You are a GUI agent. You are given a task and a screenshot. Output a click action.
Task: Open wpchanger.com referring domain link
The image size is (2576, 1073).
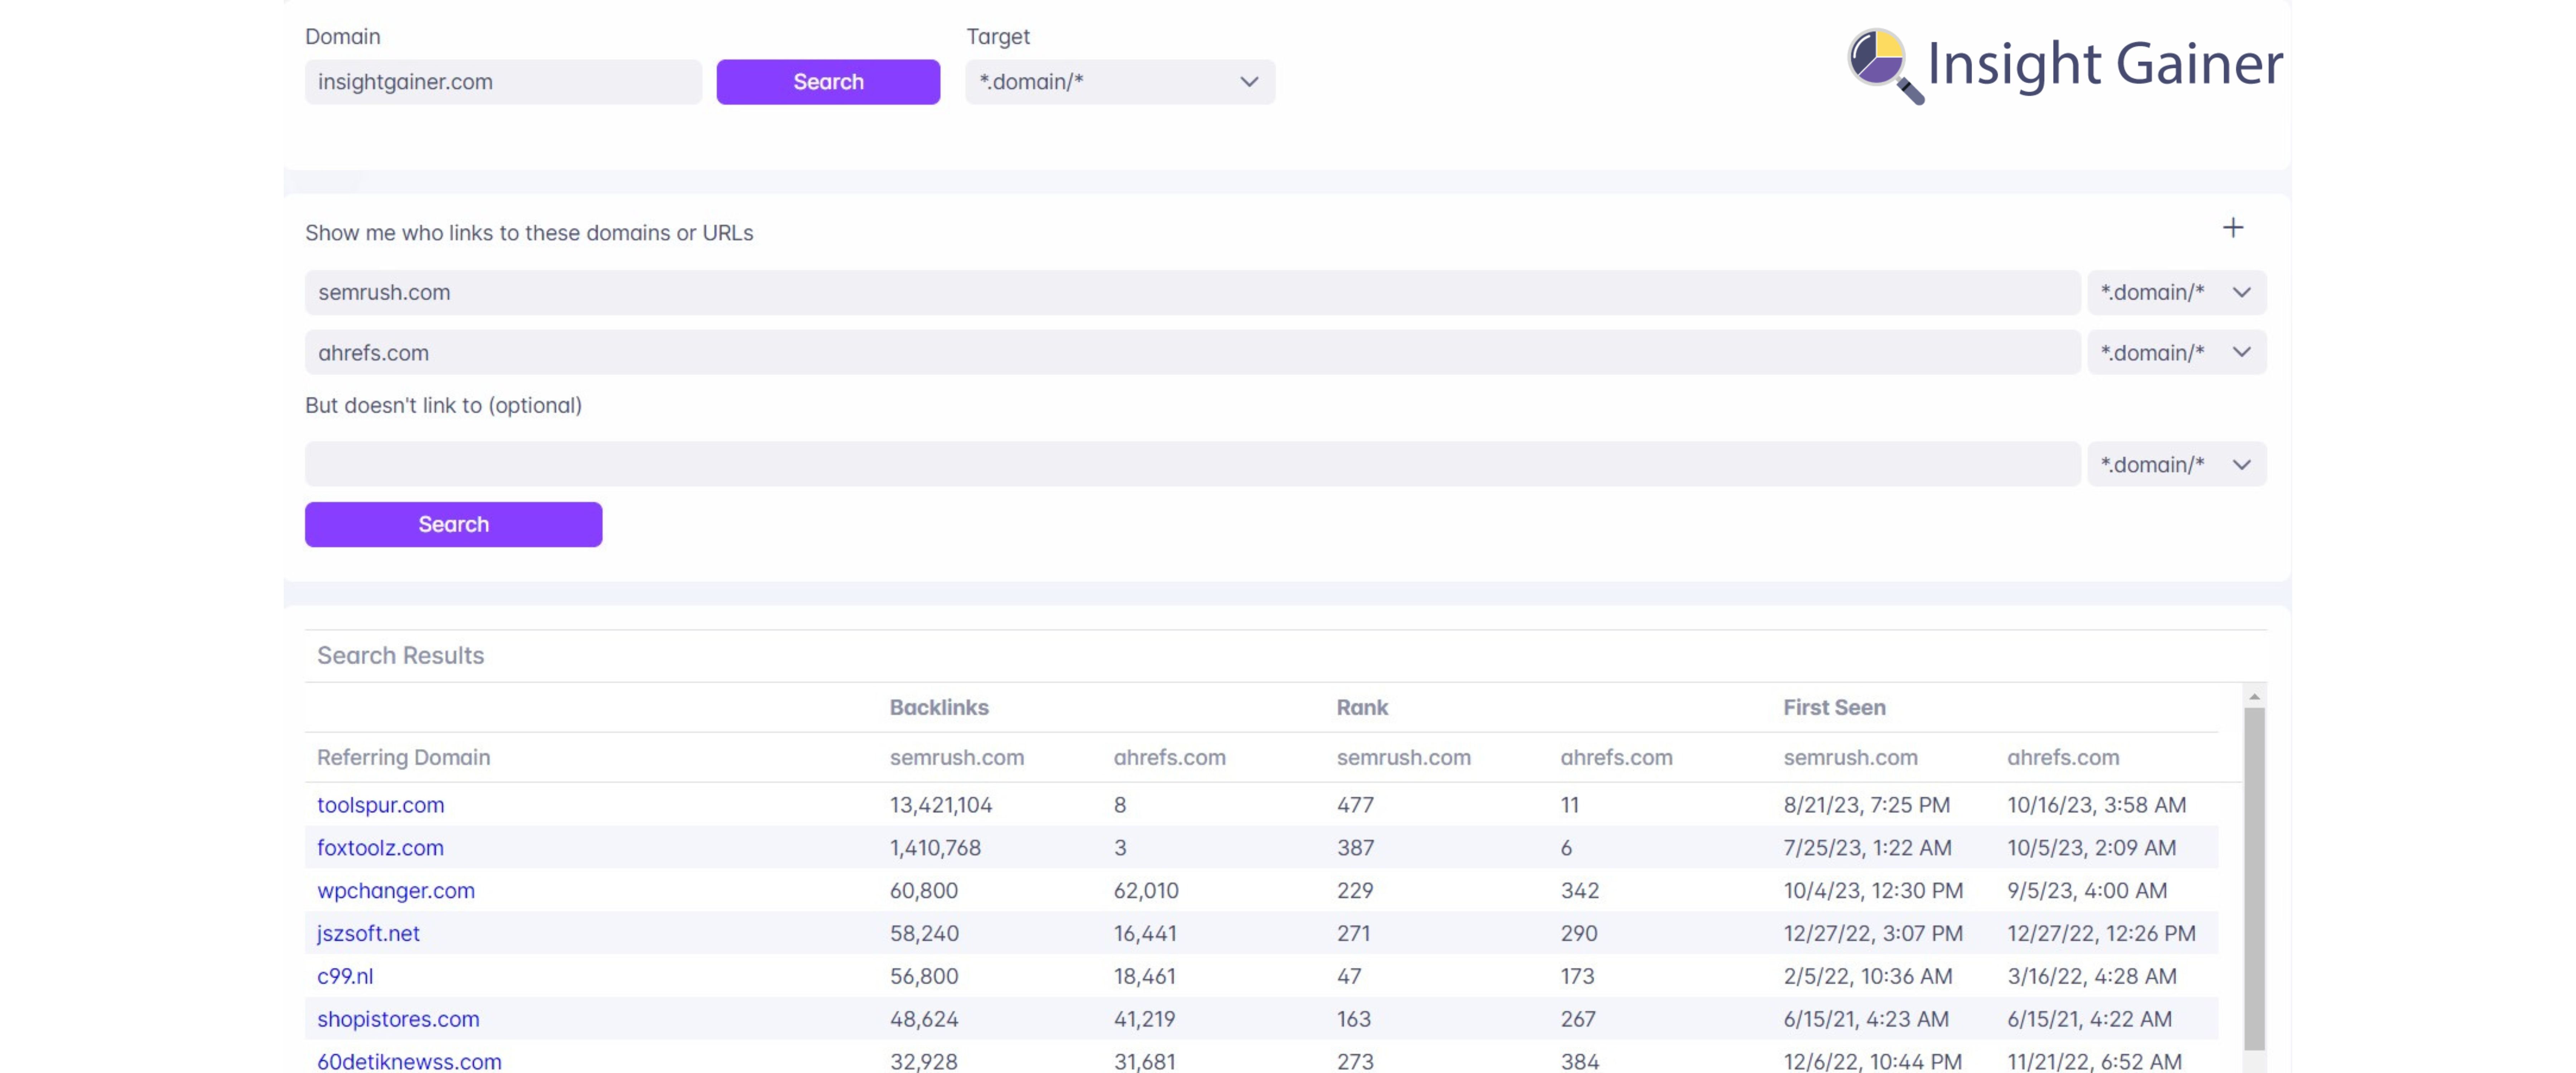pyautogui.click(x=396, y=891)
